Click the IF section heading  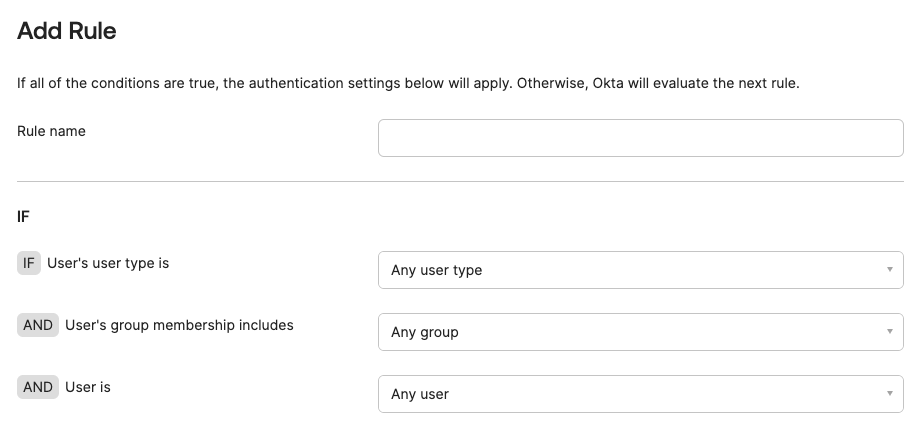pos(24,216)
